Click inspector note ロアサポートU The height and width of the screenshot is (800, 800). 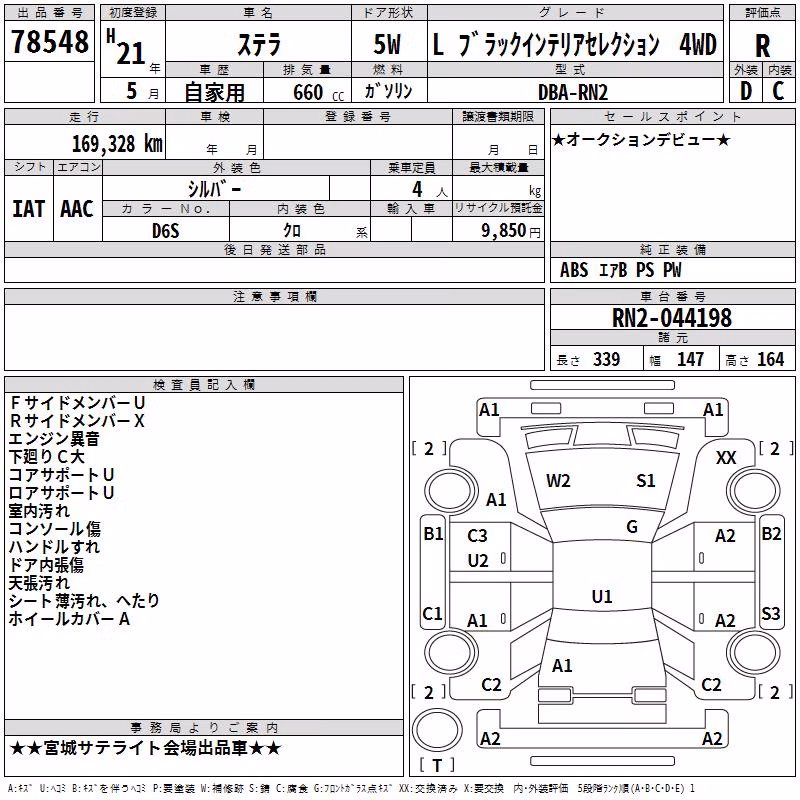[61, 493]
